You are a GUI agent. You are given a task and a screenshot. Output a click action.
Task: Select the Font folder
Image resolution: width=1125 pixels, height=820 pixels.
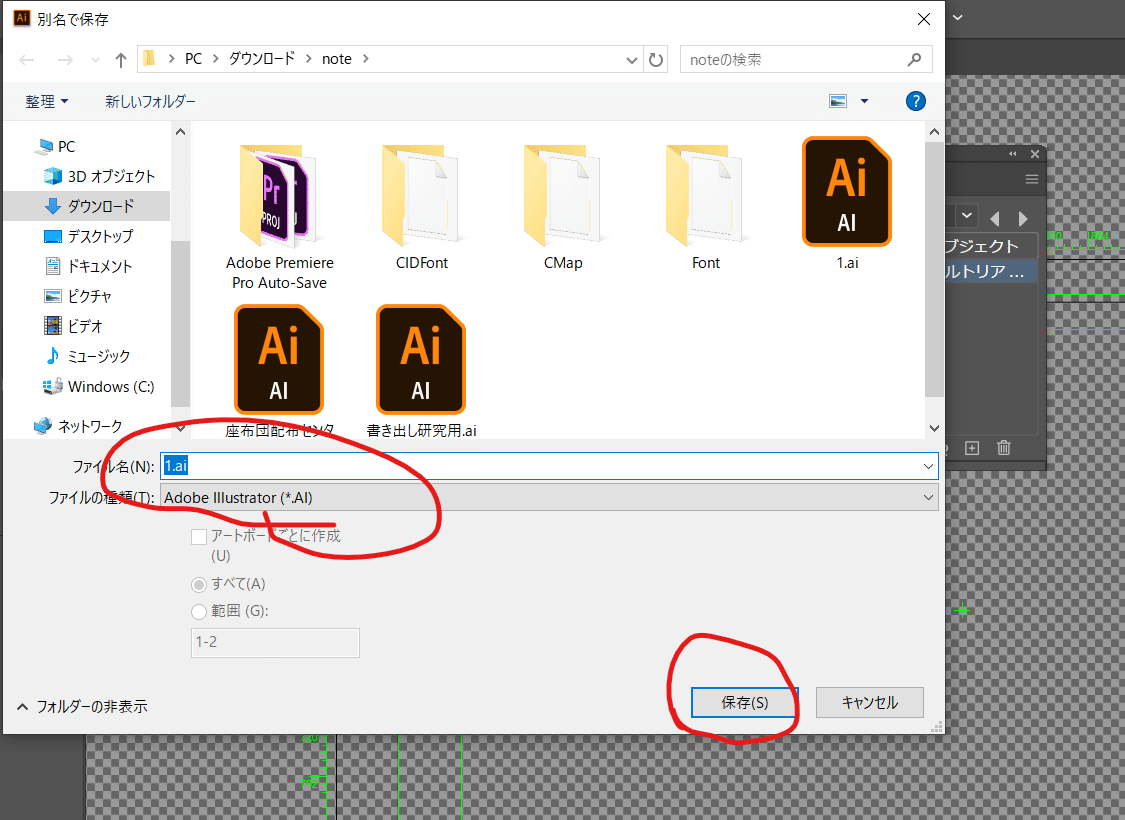click(x=705, y=207)
